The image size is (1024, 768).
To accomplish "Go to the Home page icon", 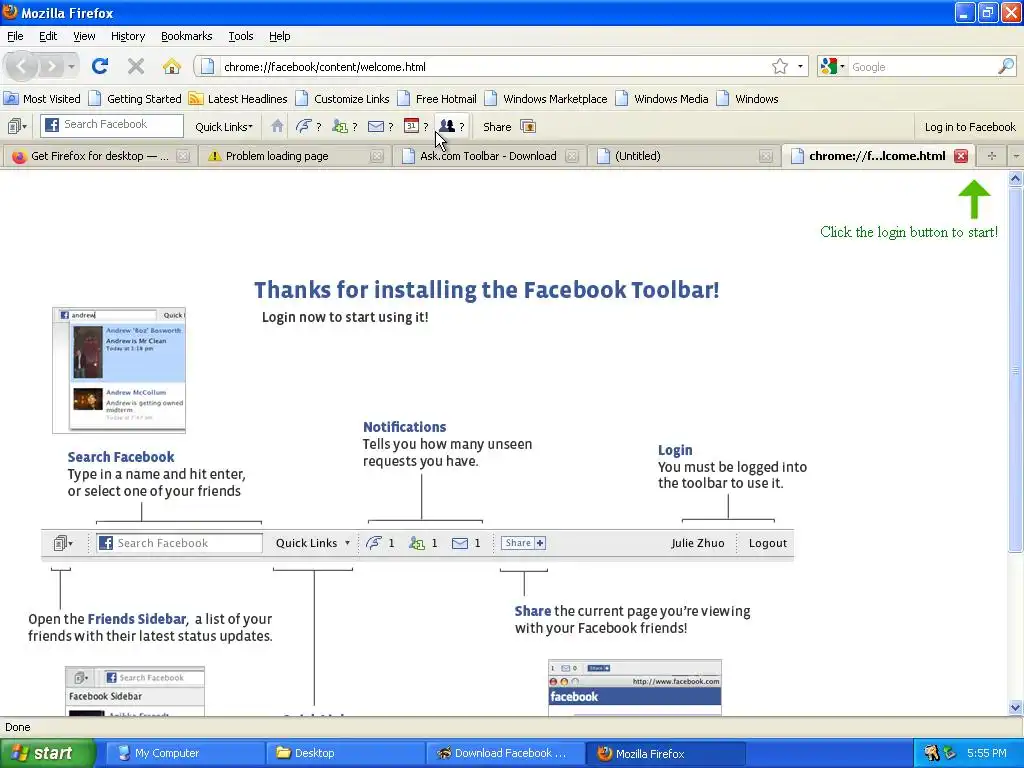I will 172,66.
